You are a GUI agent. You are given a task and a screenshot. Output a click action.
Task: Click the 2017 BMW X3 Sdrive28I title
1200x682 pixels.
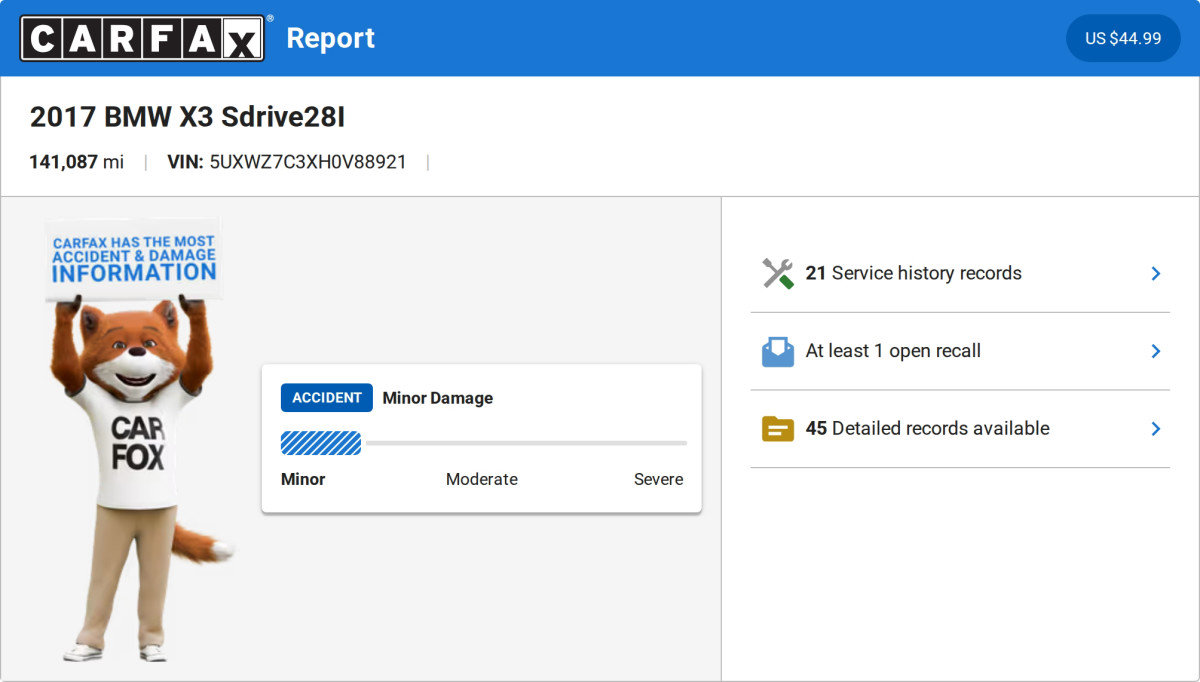point(187,117)
